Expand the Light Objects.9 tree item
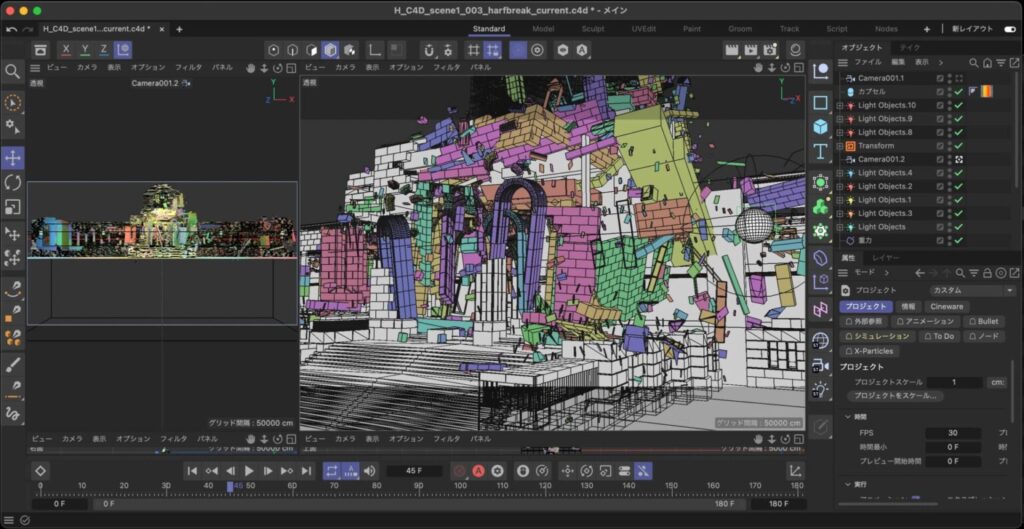This screenshot has width=1024, height=529. [x=840, y=119]
